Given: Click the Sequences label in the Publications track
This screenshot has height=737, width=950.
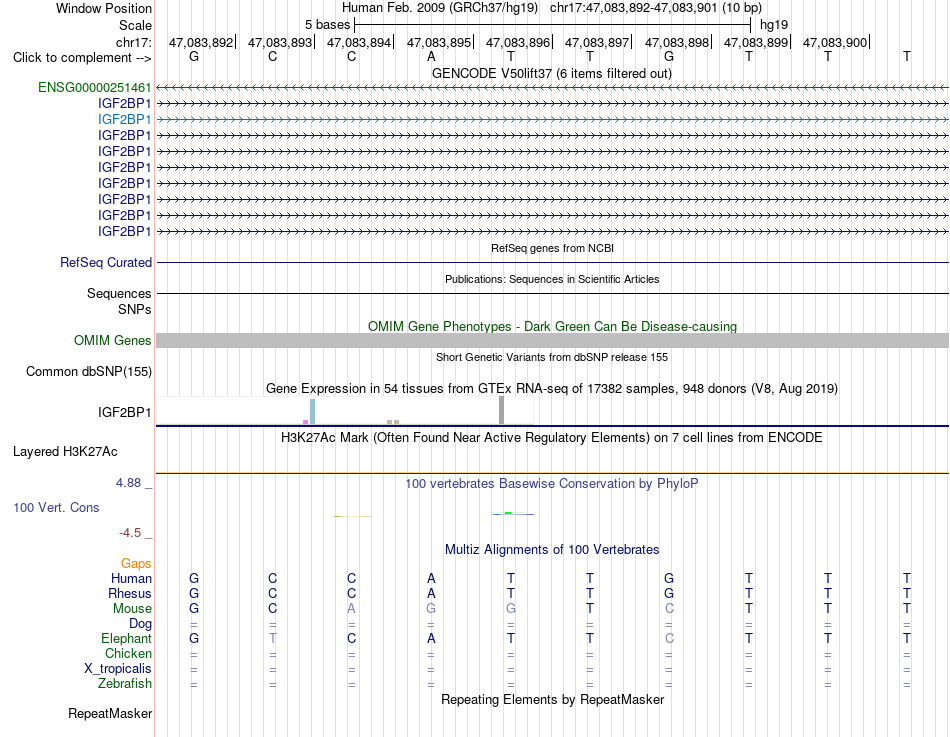Looking at the screenshot, I should coord(119,293).
